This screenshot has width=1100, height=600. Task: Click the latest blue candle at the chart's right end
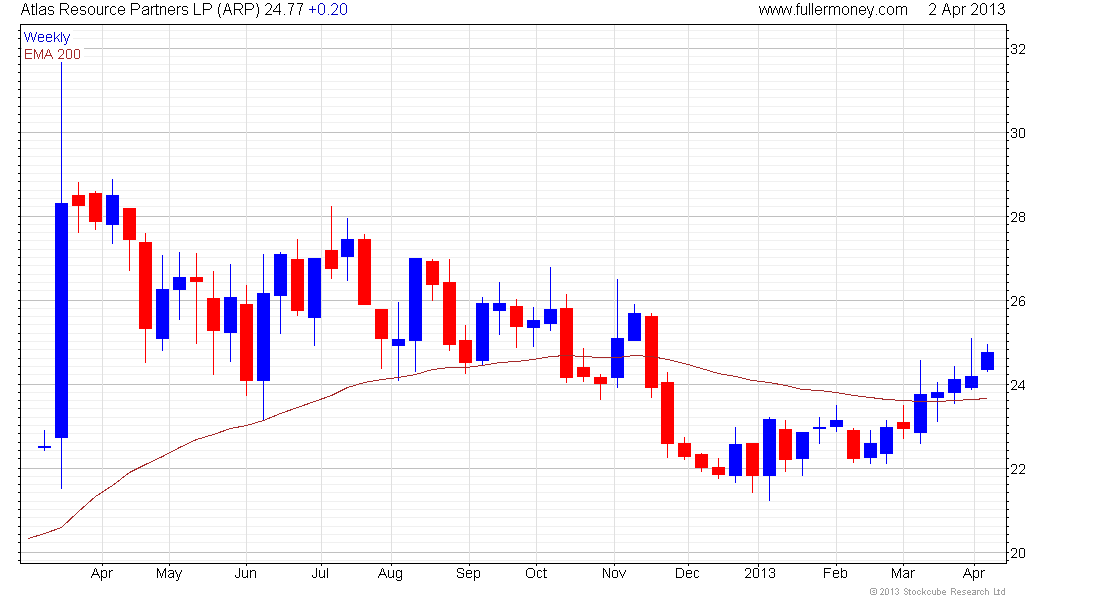(x=987, y=361)
